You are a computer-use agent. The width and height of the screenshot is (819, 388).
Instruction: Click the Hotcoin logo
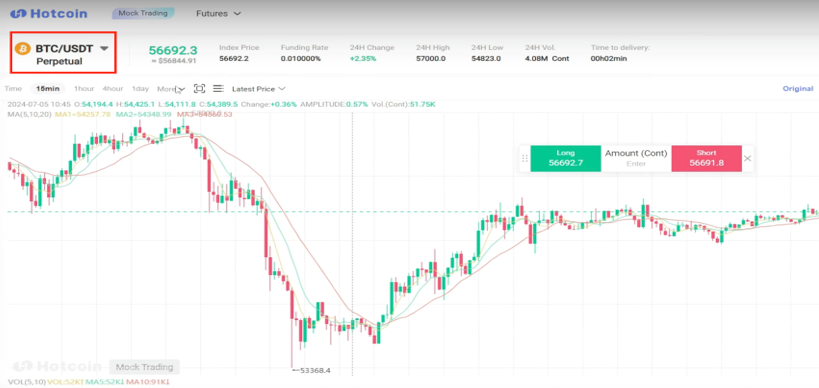[49, 14]
